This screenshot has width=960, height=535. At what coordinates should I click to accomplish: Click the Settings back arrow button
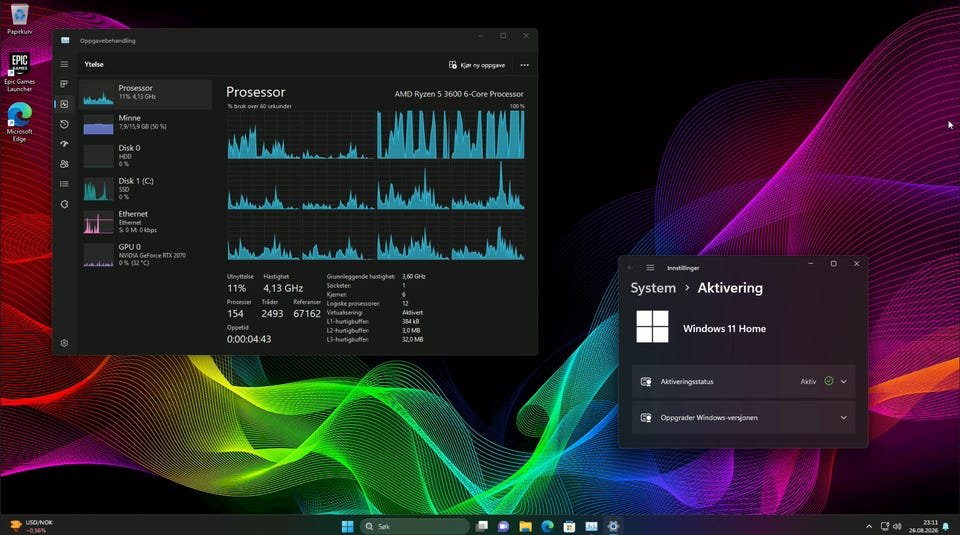pyautogui.click(x=631, y=268)
